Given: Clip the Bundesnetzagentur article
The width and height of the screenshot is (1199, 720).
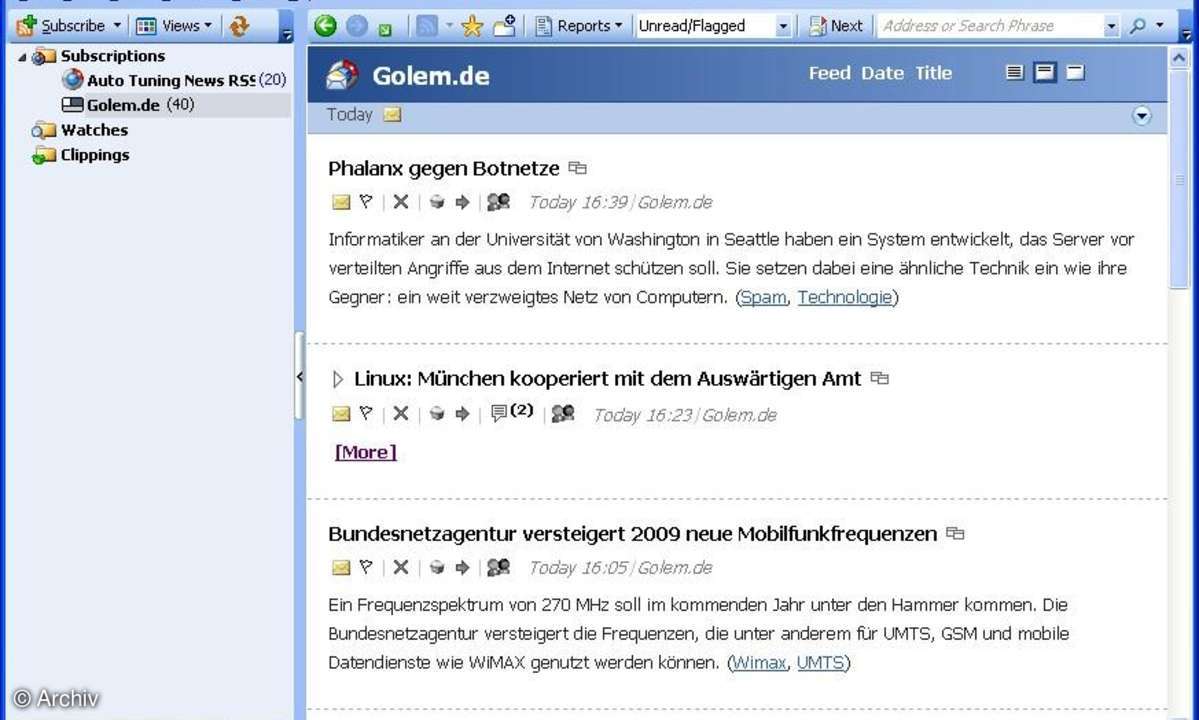Looking at the screenshot, I should coord(437,567).
